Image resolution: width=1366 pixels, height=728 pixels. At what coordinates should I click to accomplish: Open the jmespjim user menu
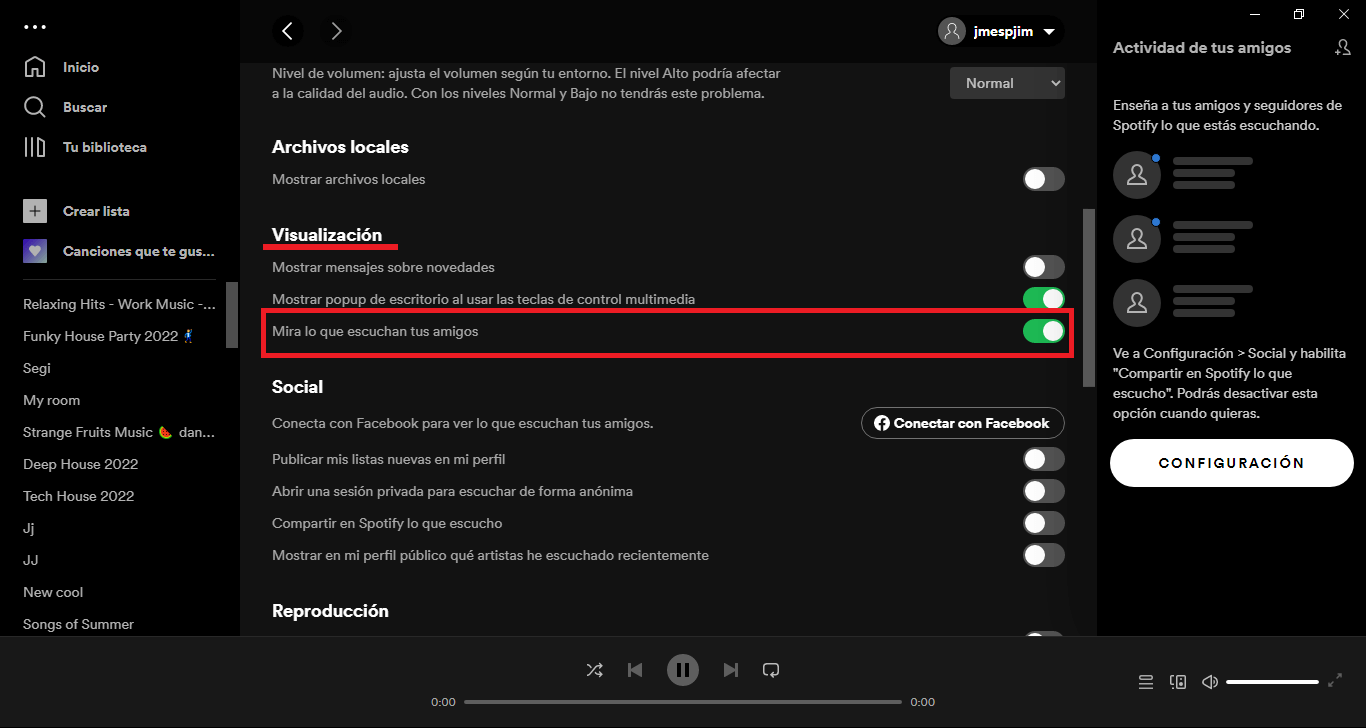1000,31
